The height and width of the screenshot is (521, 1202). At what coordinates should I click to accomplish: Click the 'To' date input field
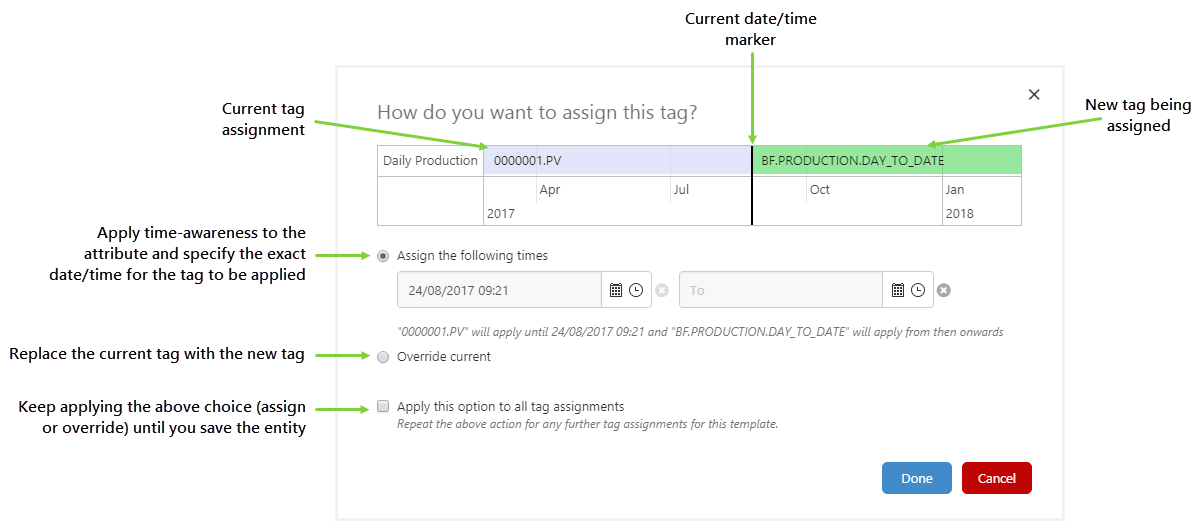click(780, 290)
